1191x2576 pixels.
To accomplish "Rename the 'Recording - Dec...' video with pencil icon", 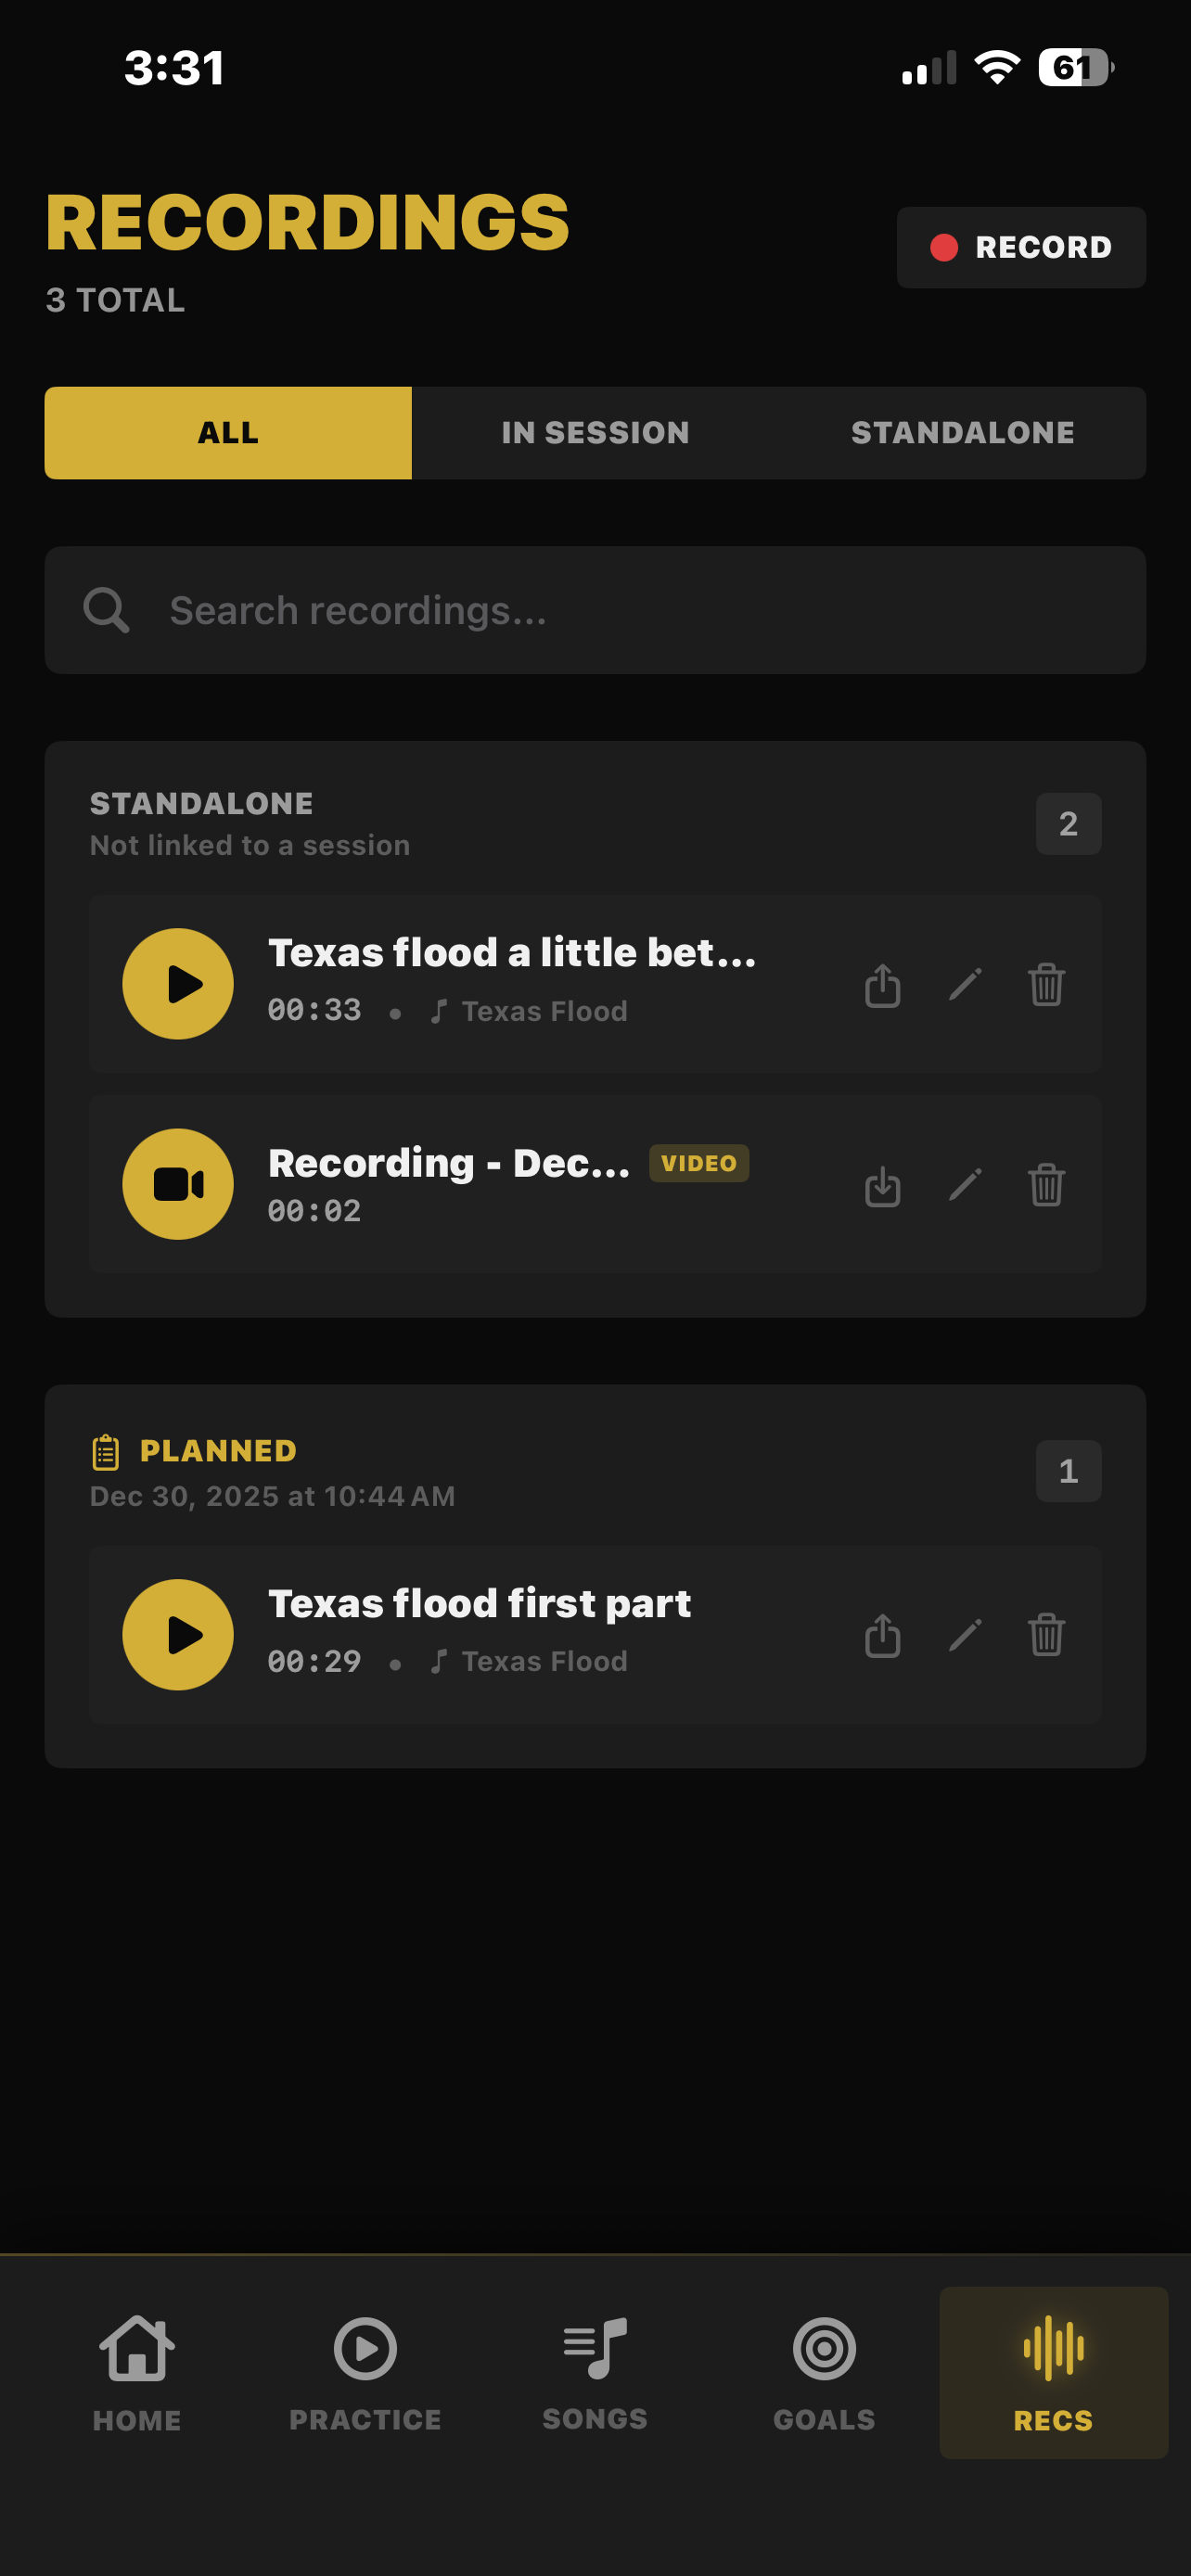I will [x=965, y=1185].
